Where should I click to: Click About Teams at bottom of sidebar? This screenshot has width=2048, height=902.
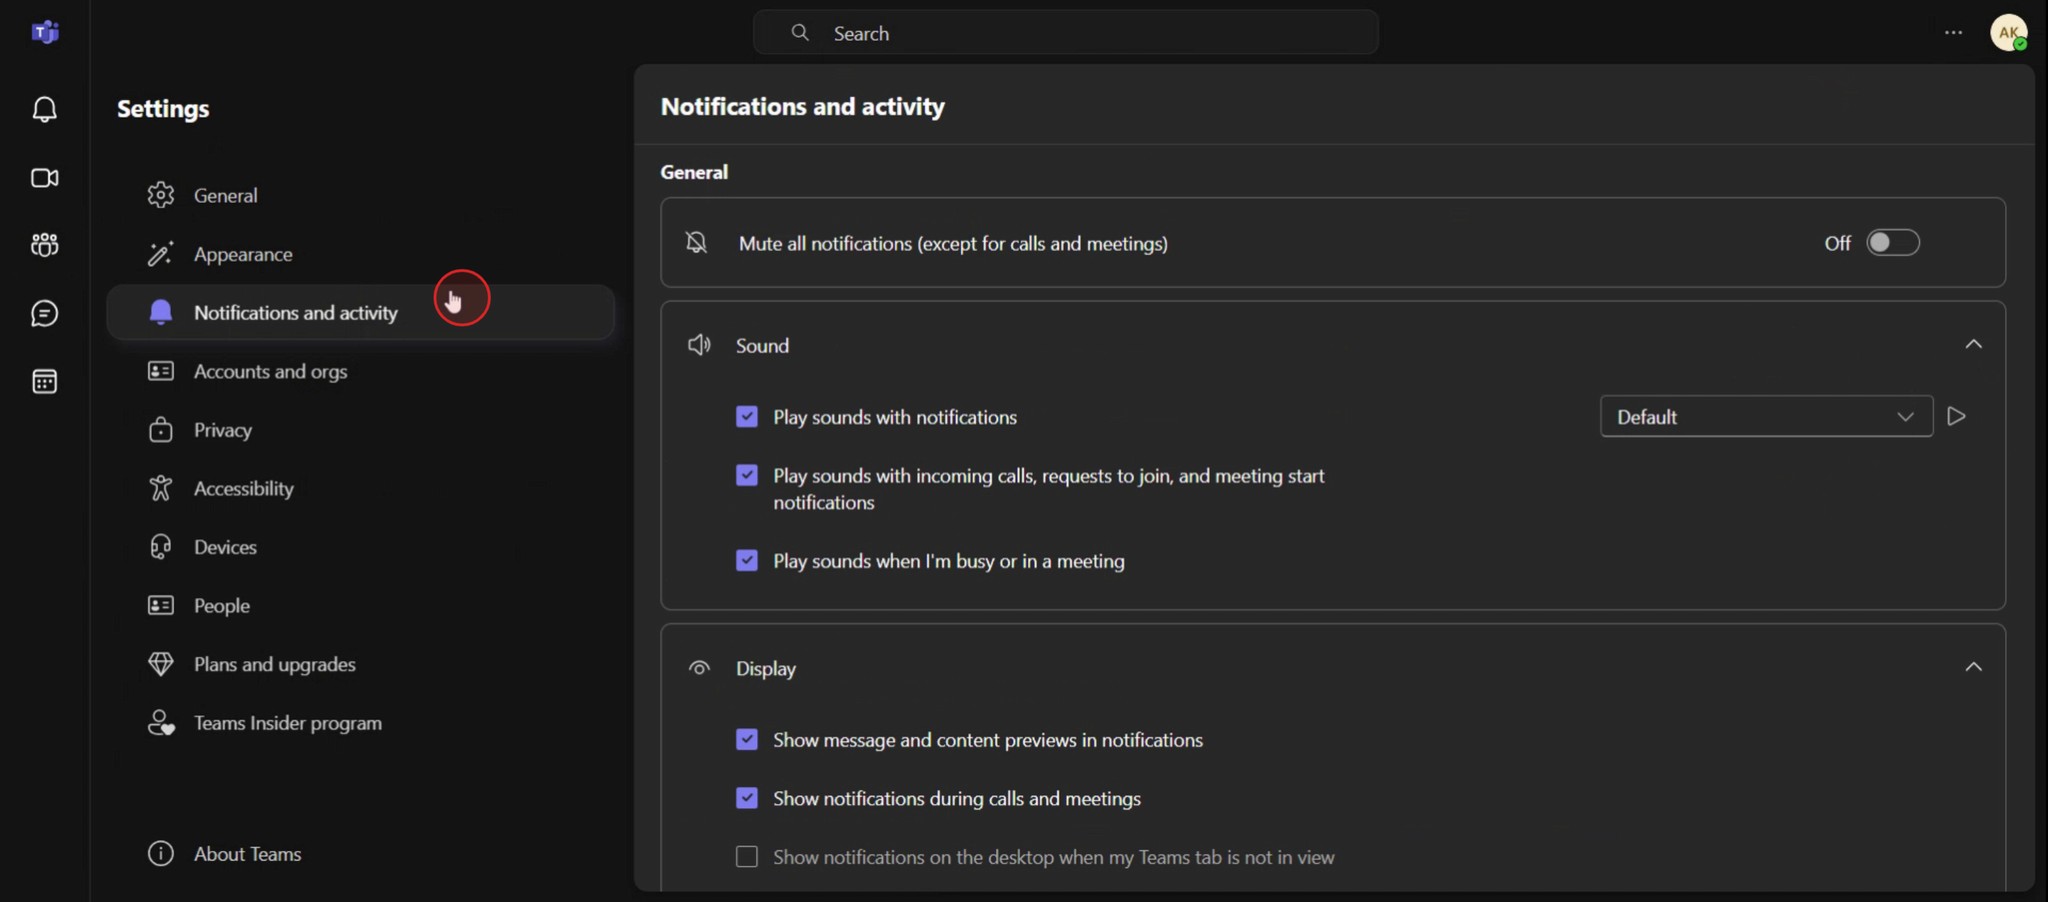click(x=248, y=853)
